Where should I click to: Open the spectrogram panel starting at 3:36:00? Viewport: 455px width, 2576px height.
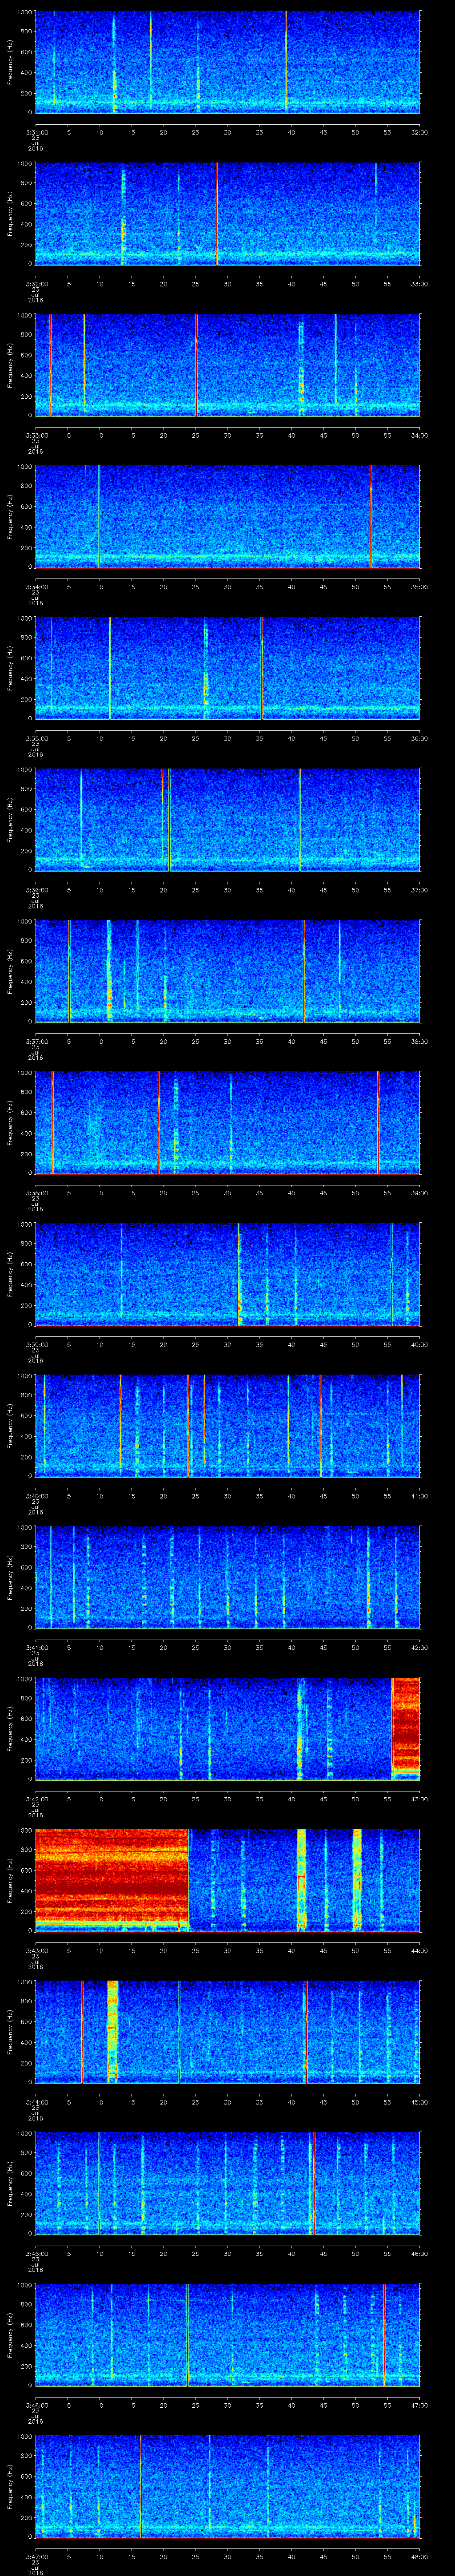(227, 820)
